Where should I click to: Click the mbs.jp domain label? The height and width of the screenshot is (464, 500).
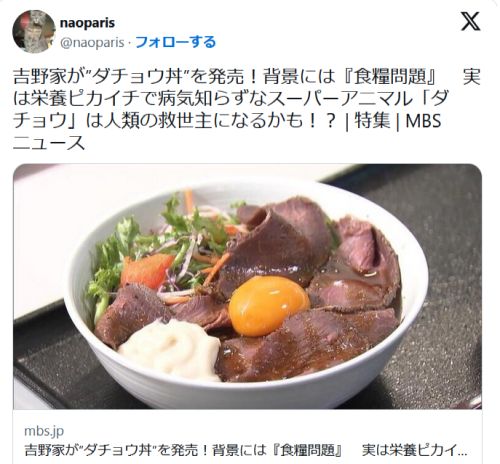pos(44,431)
